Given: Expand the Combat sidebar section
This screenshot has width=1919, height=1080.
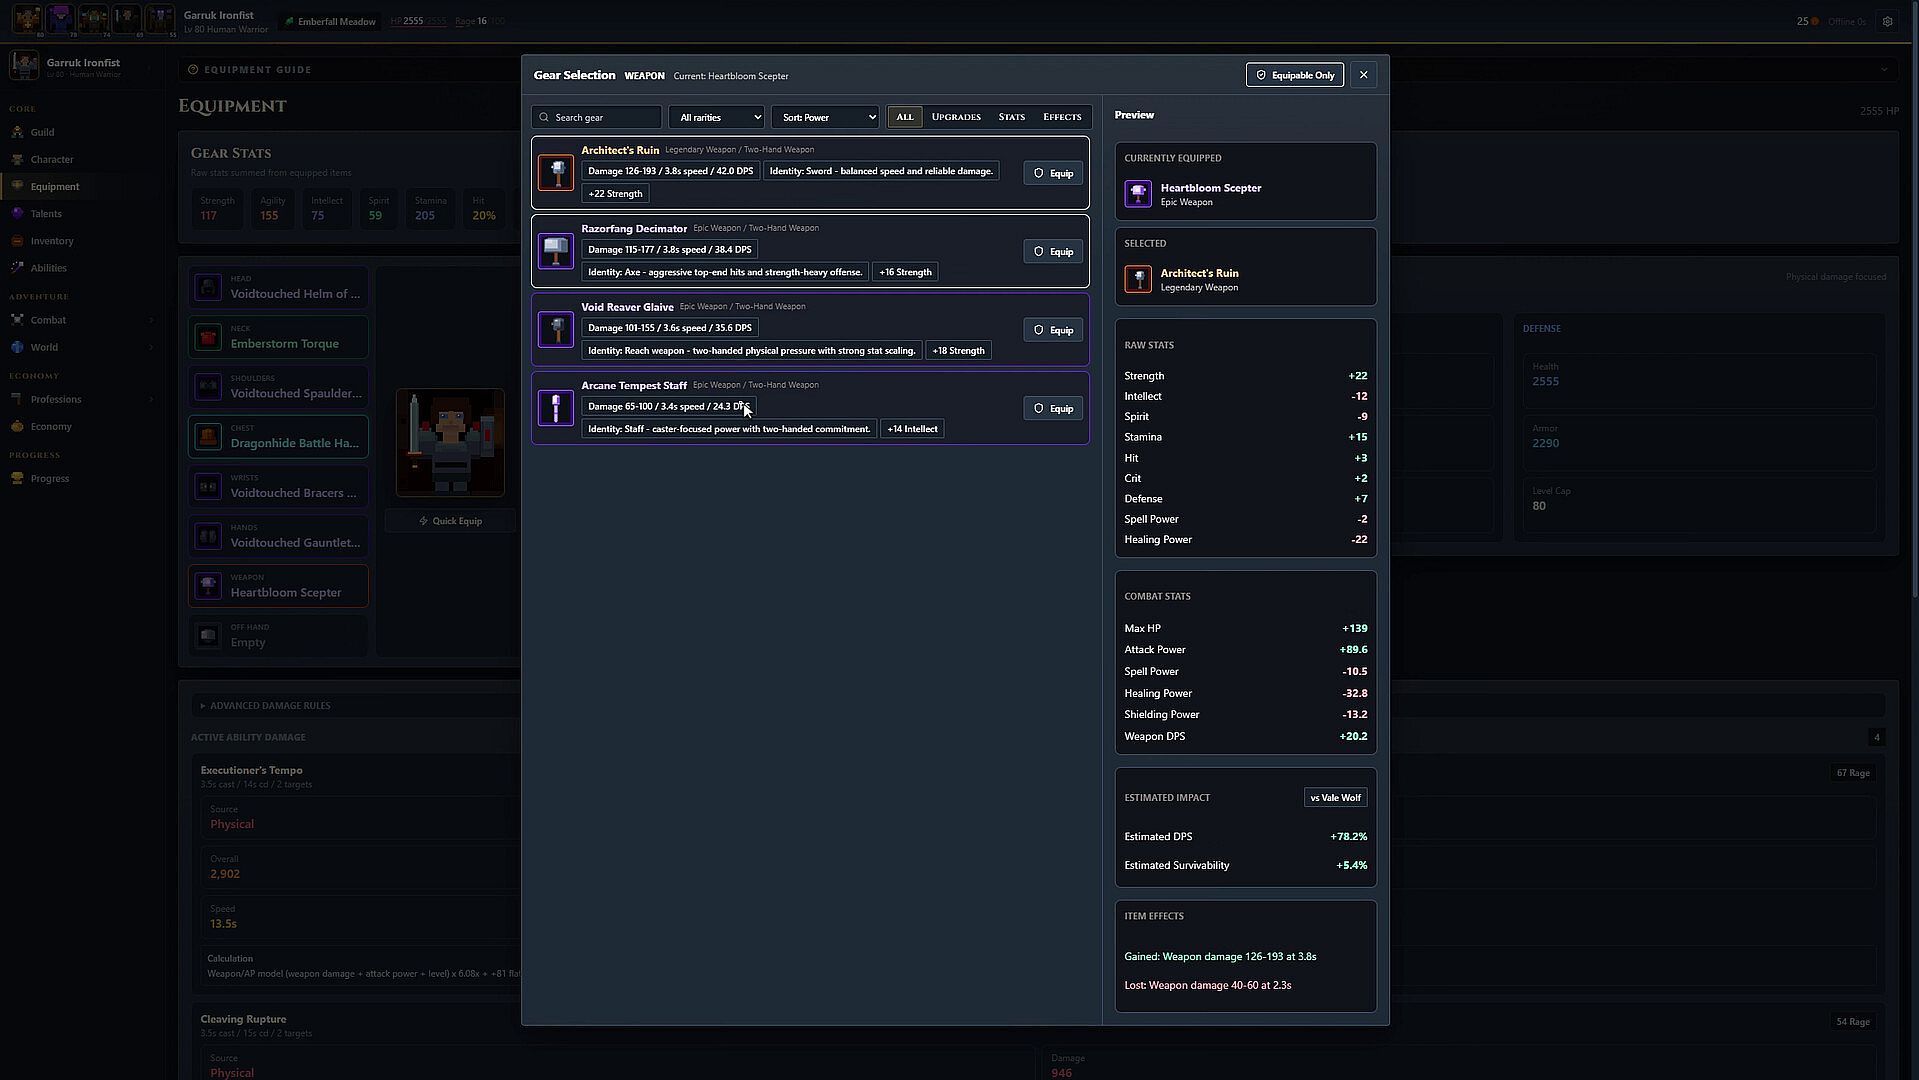Looking at the screenshot, I should click(x=80, y=320).
